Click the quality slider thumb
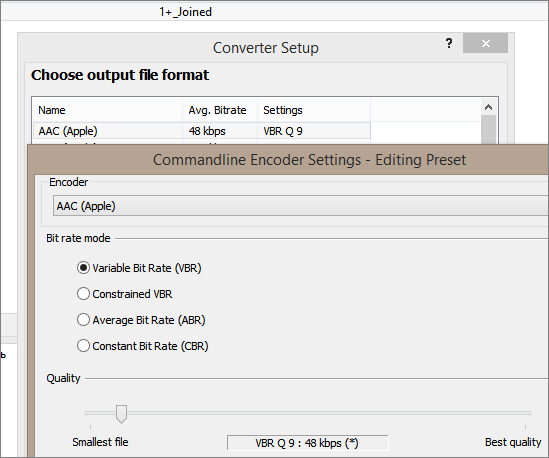Image resolution: width=549 pixels, height=458 pixels. point(121,414)
